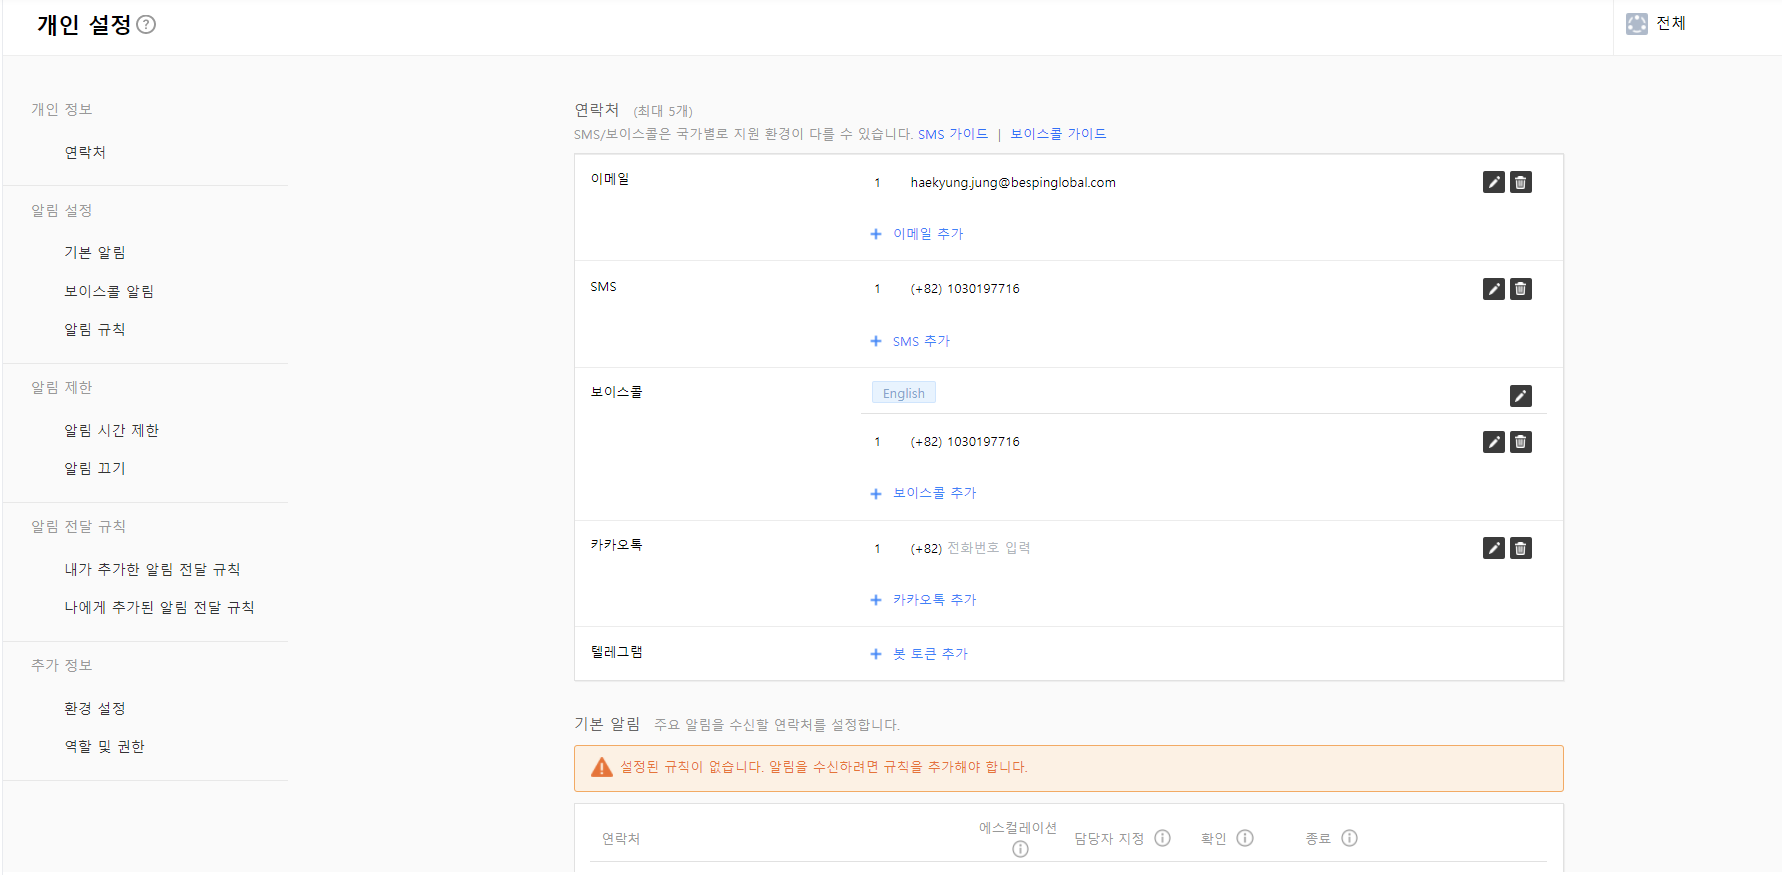This screenshot has width=1782, height=875.
Task: Click the help icon beside 개인 설정
Action: click(146, 25)
